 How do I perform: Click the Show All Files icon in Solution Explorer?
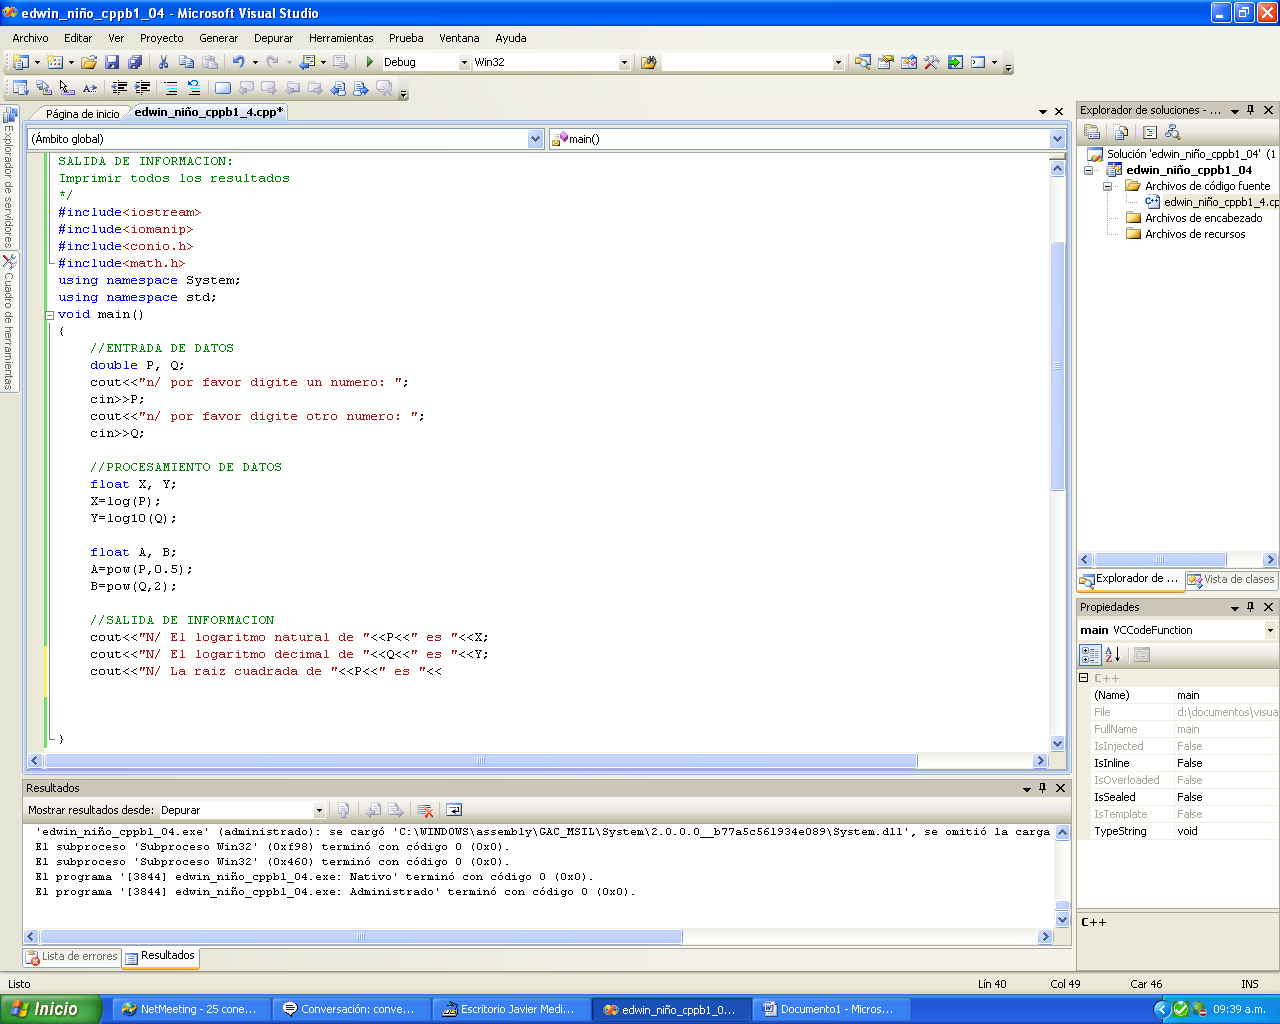1120,132
